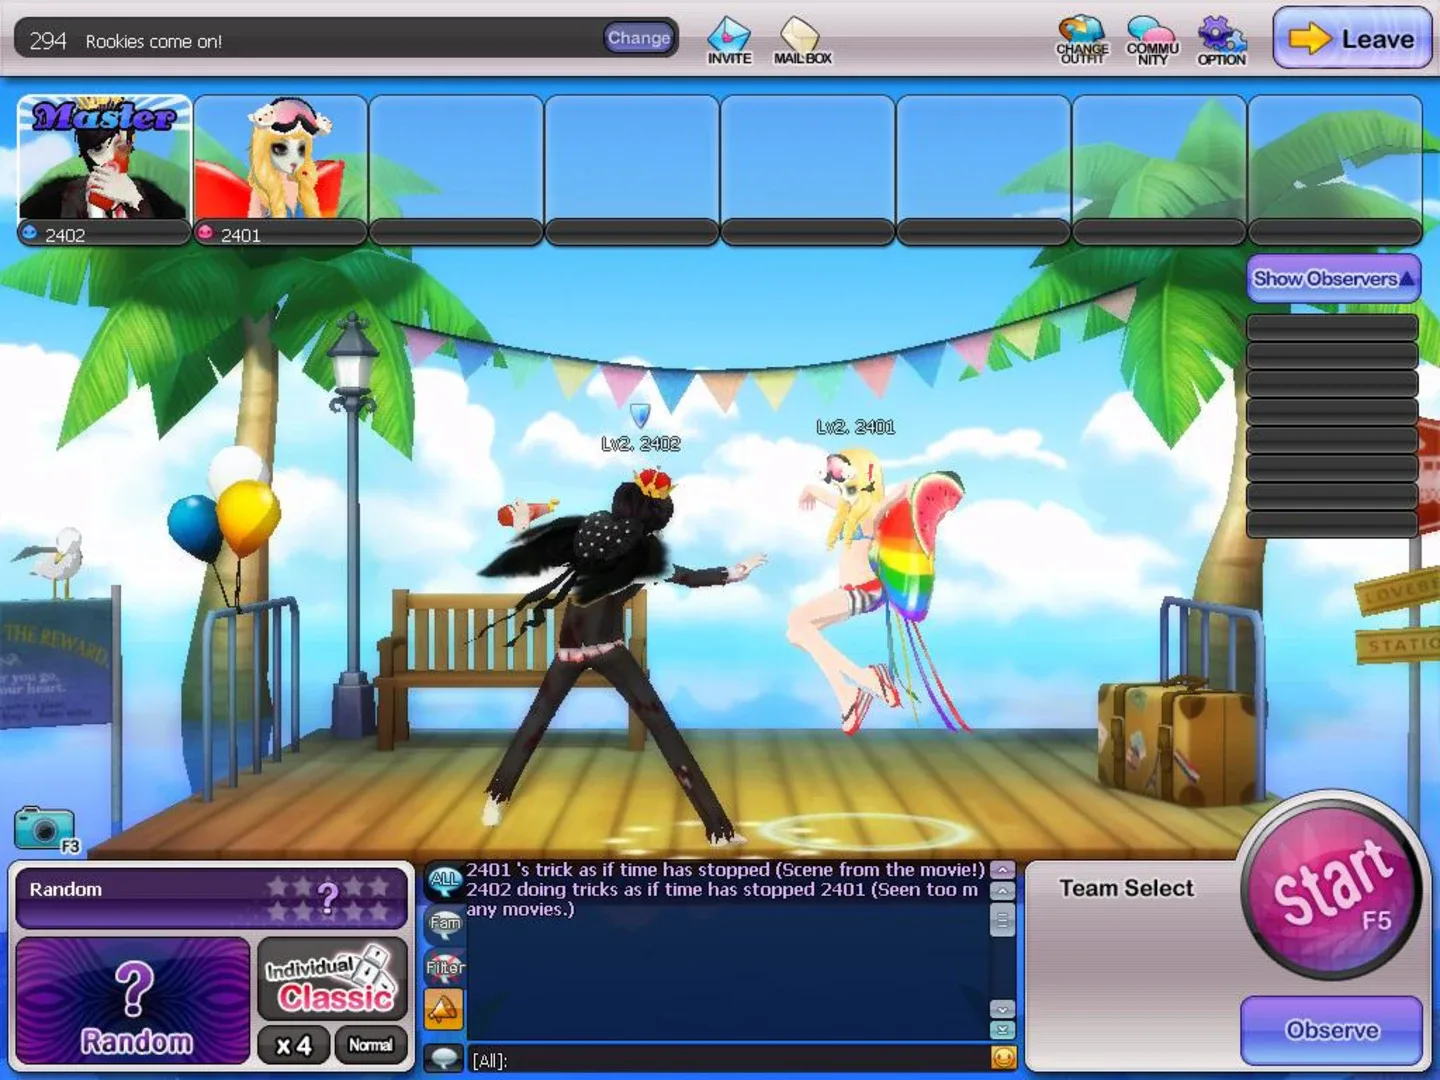
Task: Click the Observe button
Action: coord(1331,1031)
